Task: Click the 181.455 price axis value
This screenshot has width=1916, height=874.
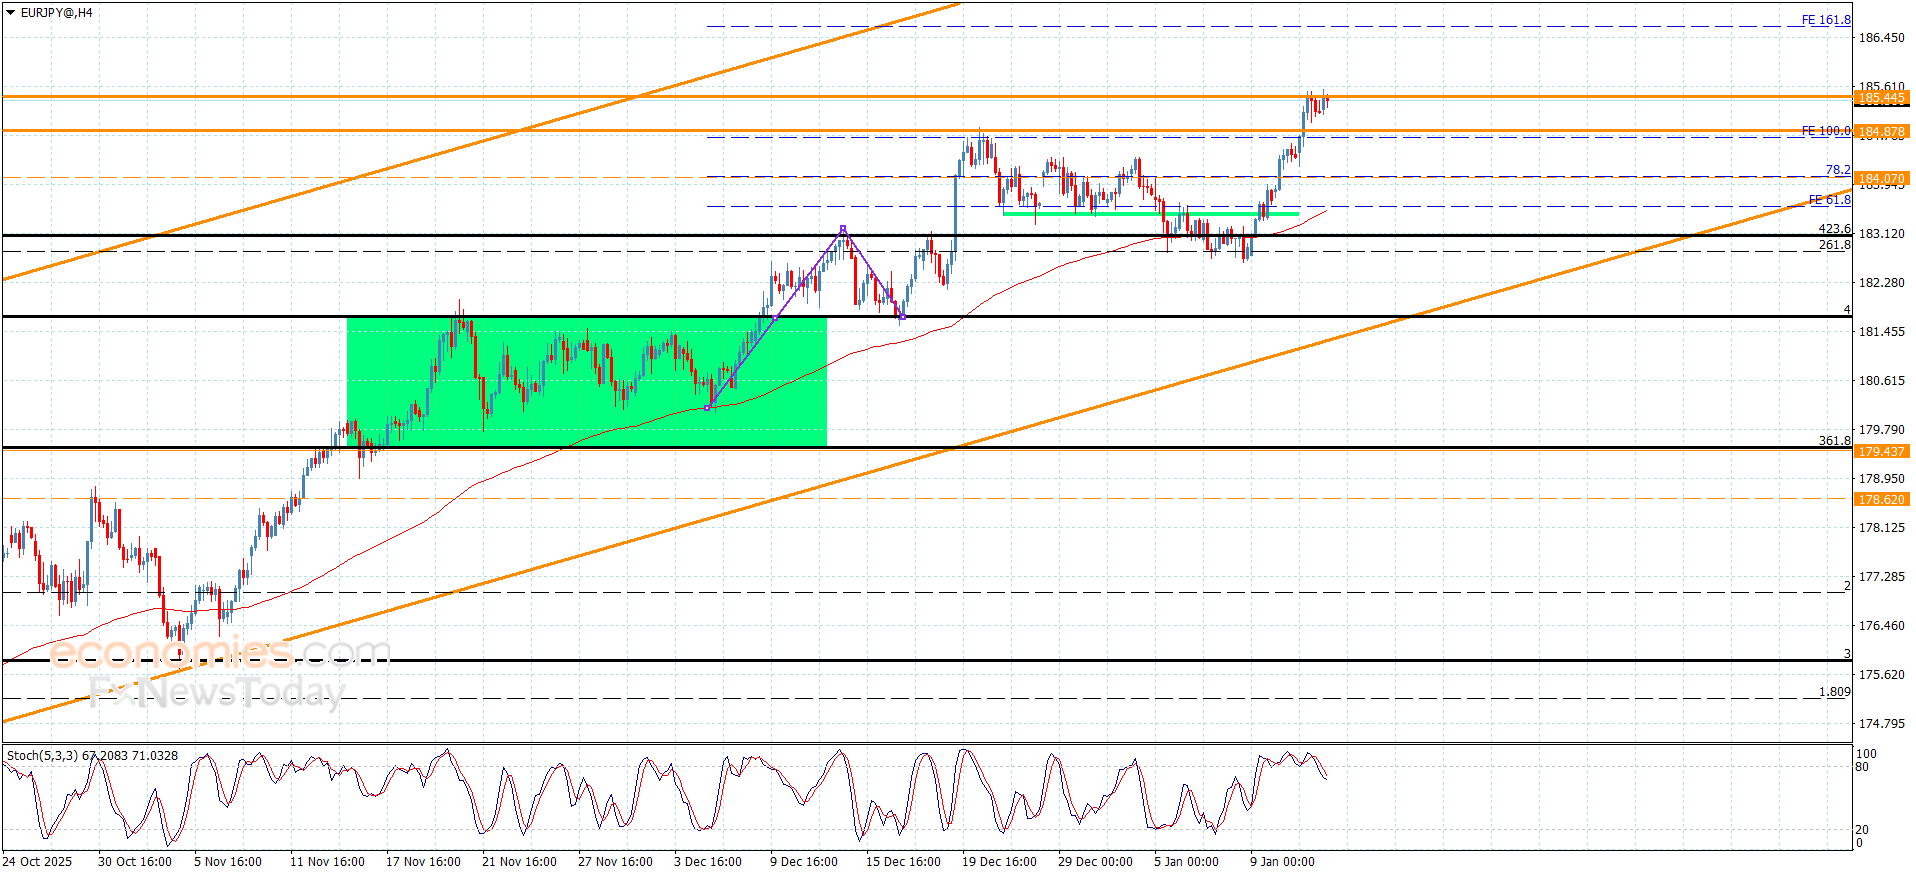Action: coord(1881,332)
